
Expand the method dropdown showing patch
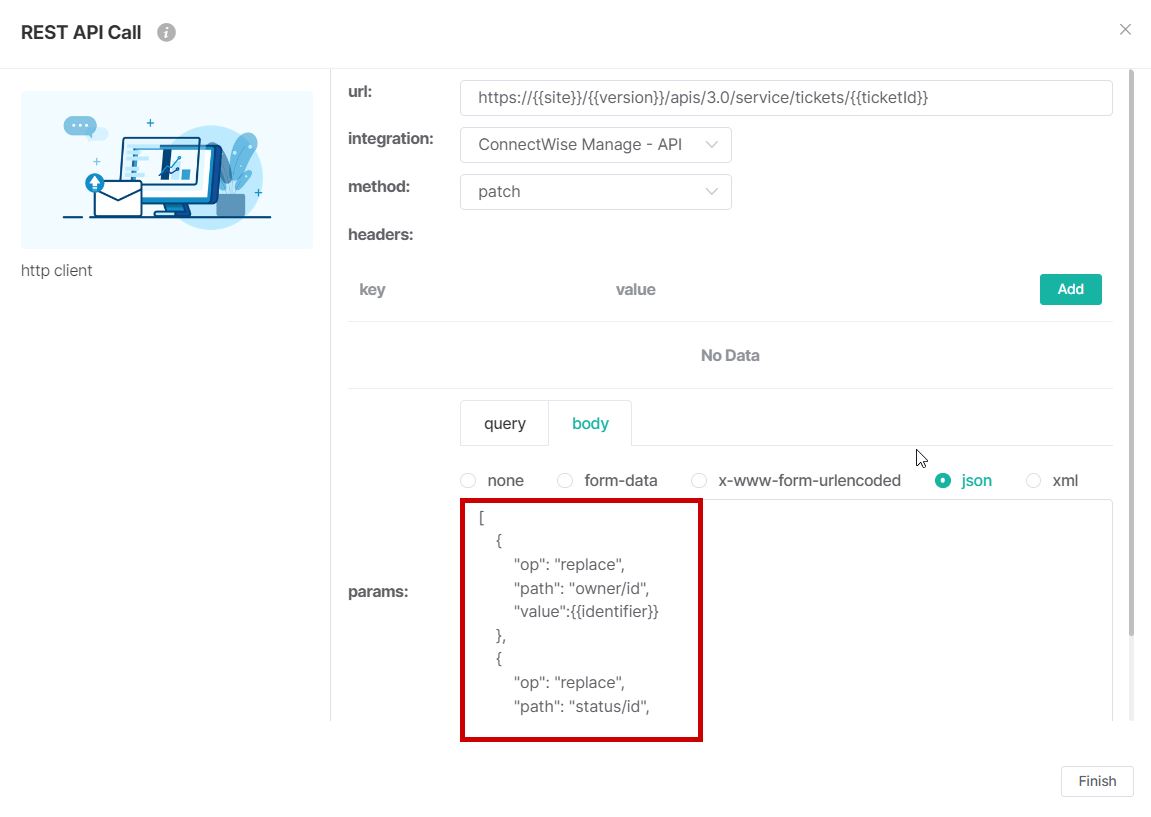pyautogui.click(x=595, y=192)
